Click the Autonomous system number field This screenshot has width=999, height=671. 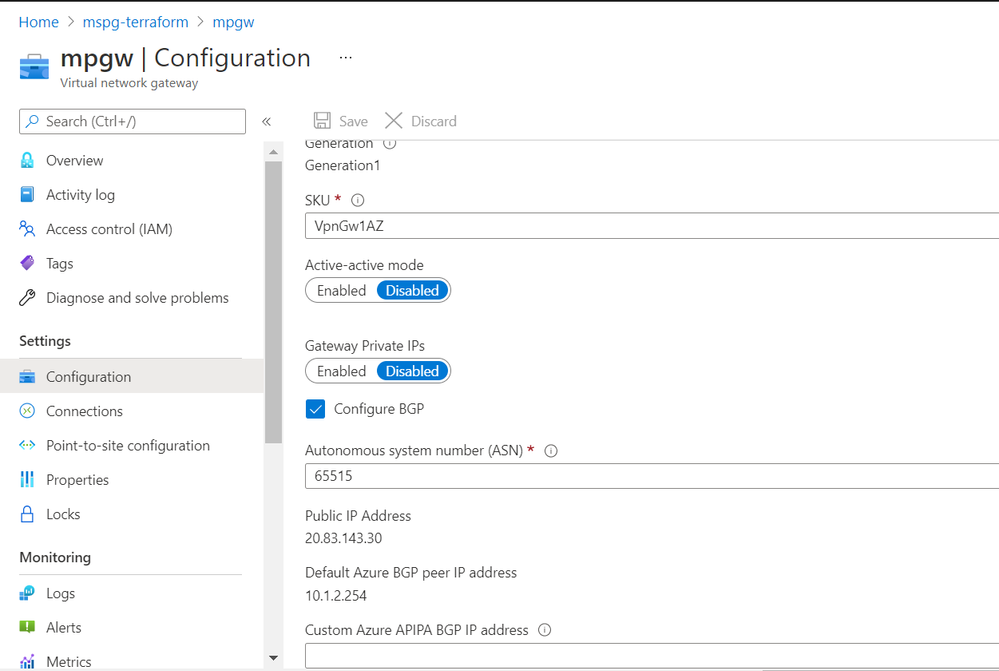tap(652, 476)
